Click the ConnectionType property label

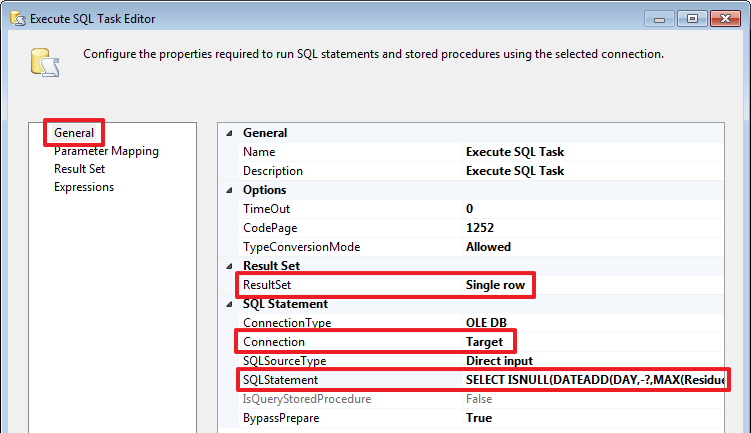287,323
